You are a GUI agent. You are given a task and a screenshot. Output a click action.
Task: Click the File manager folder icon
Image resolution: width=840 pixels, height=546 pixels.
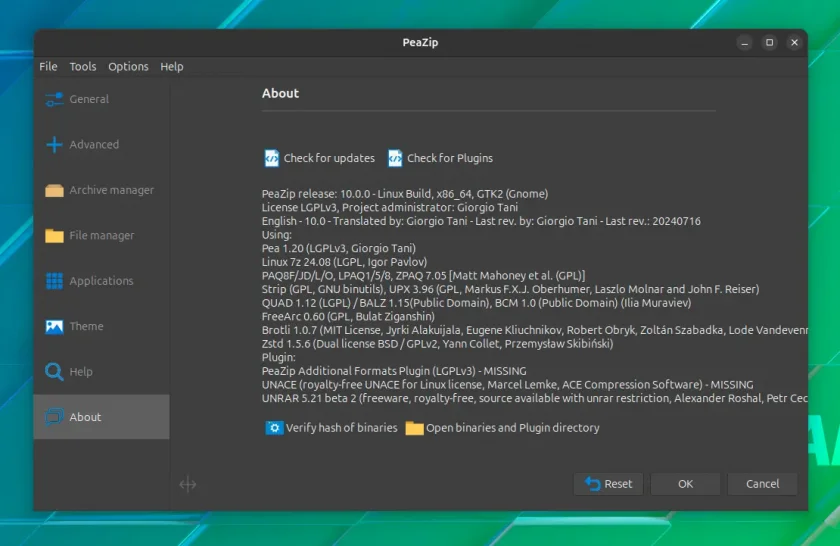[x=54, y=236]
